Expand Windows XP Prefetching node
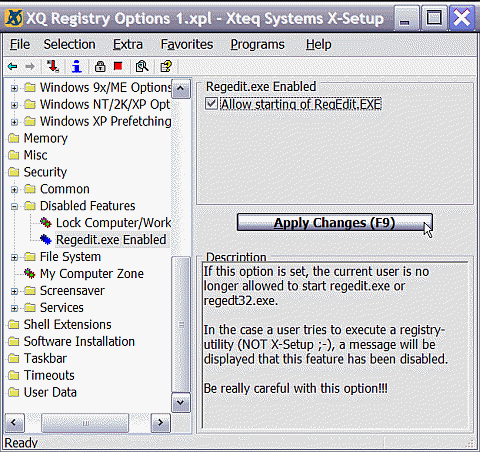Screen dimensions: 480x452 pyautogui.click(x=14, y=122)
